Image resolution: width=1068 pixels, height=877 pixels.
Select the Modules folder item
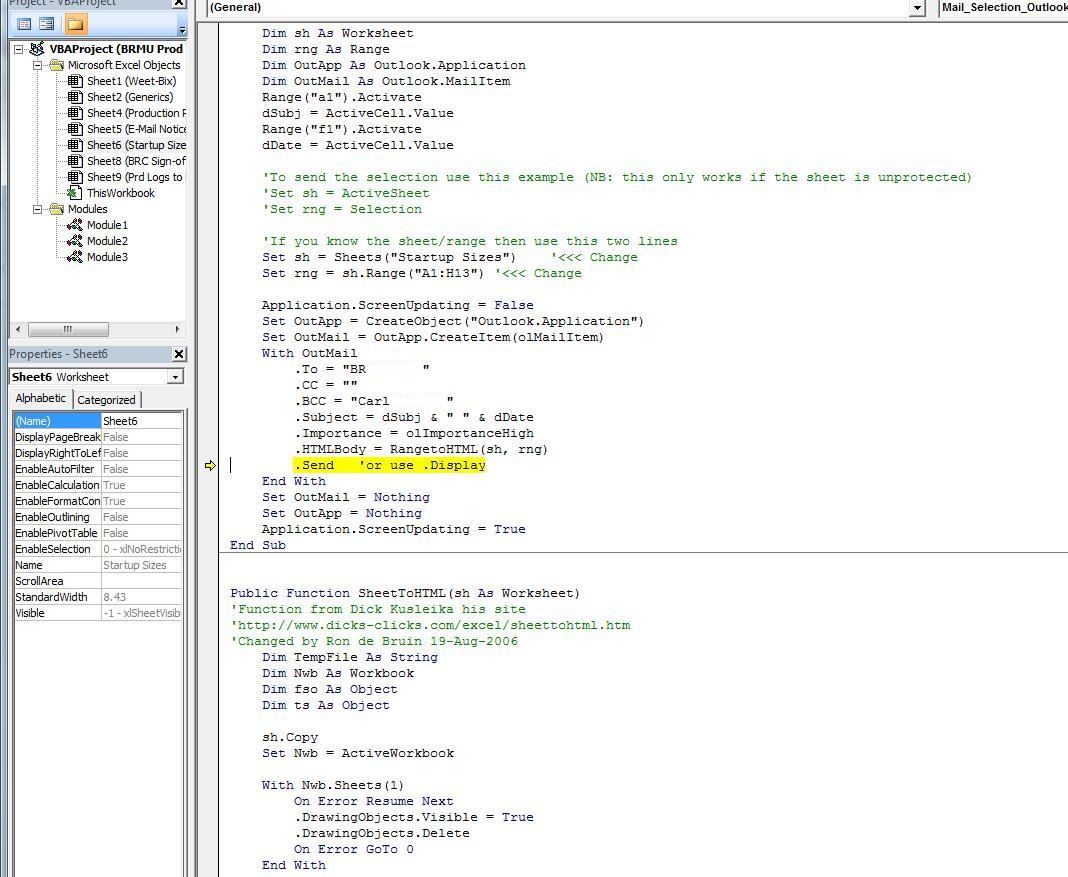[87, 209]
